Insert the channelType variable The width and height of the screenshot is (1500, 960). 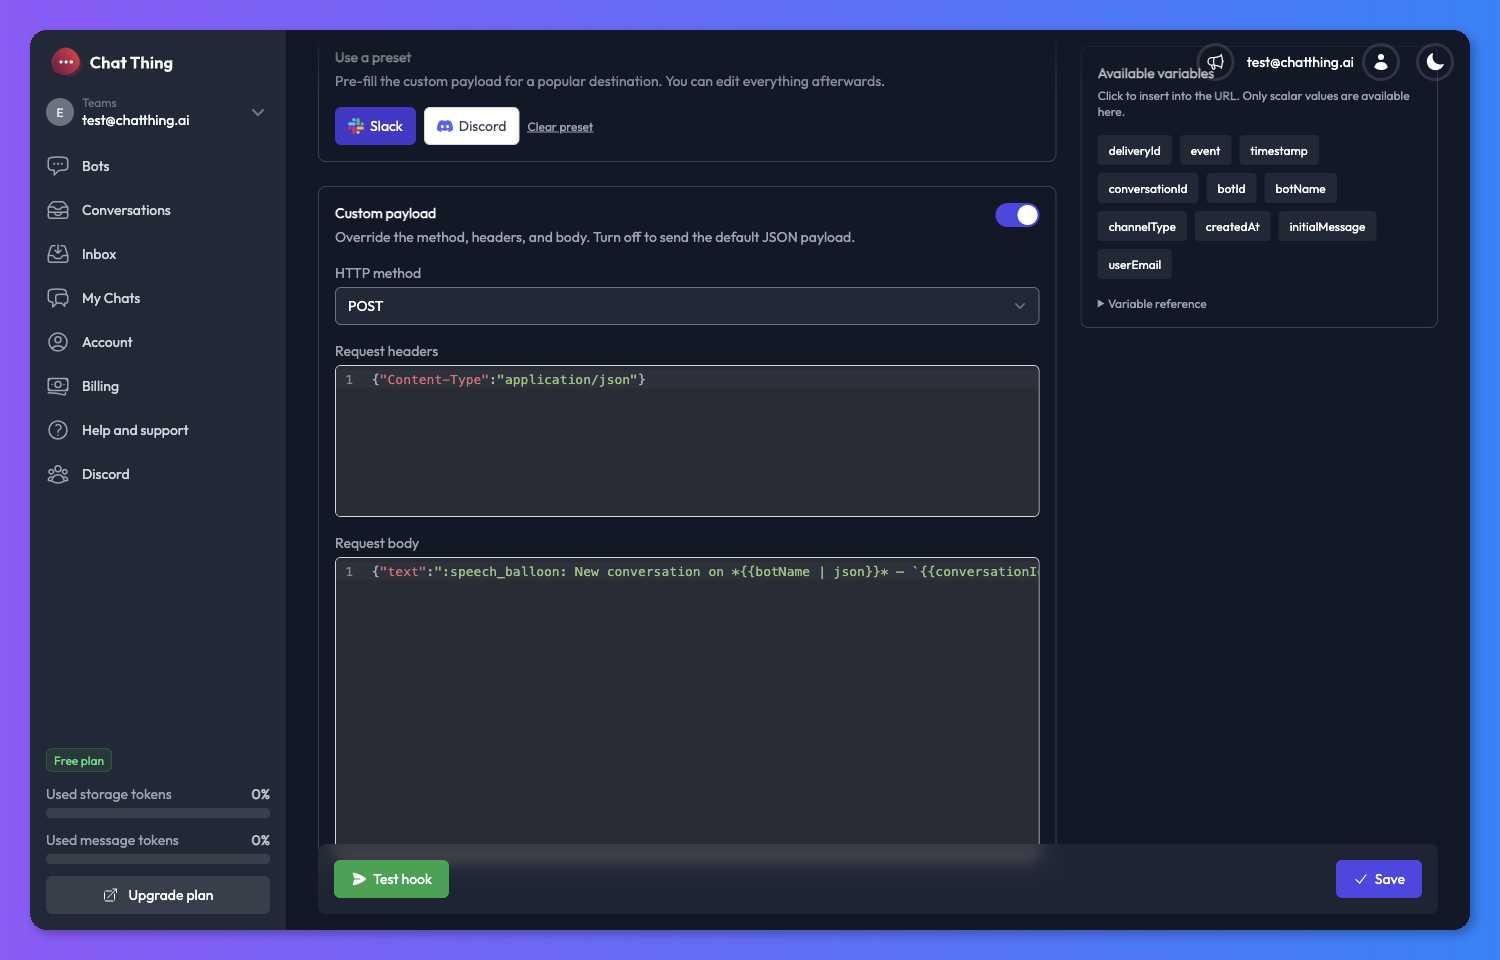click(1142, 227)
